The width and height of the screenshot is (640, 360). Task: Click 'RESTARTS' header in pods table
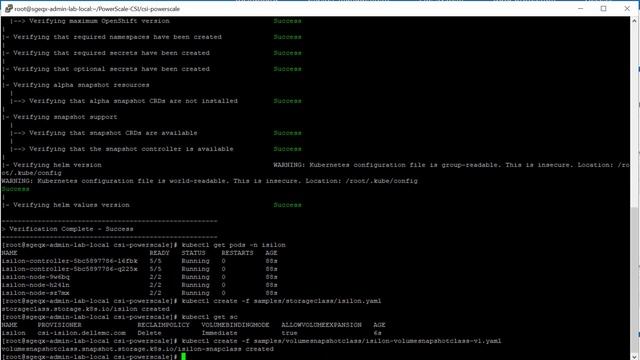point(238,253)
